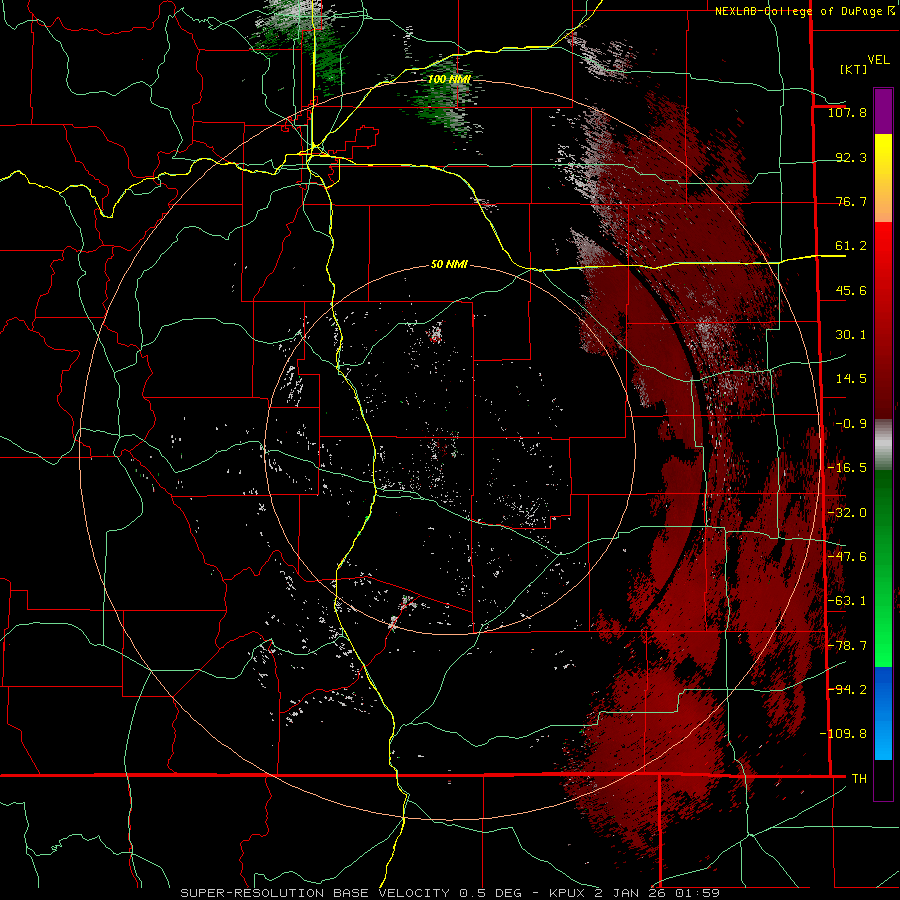Image resolution: width=900 pixels, height=900 pixels.
Task: Click the 100 NMI range ring label
Action: pyautogui.click(x=449, y=79)
